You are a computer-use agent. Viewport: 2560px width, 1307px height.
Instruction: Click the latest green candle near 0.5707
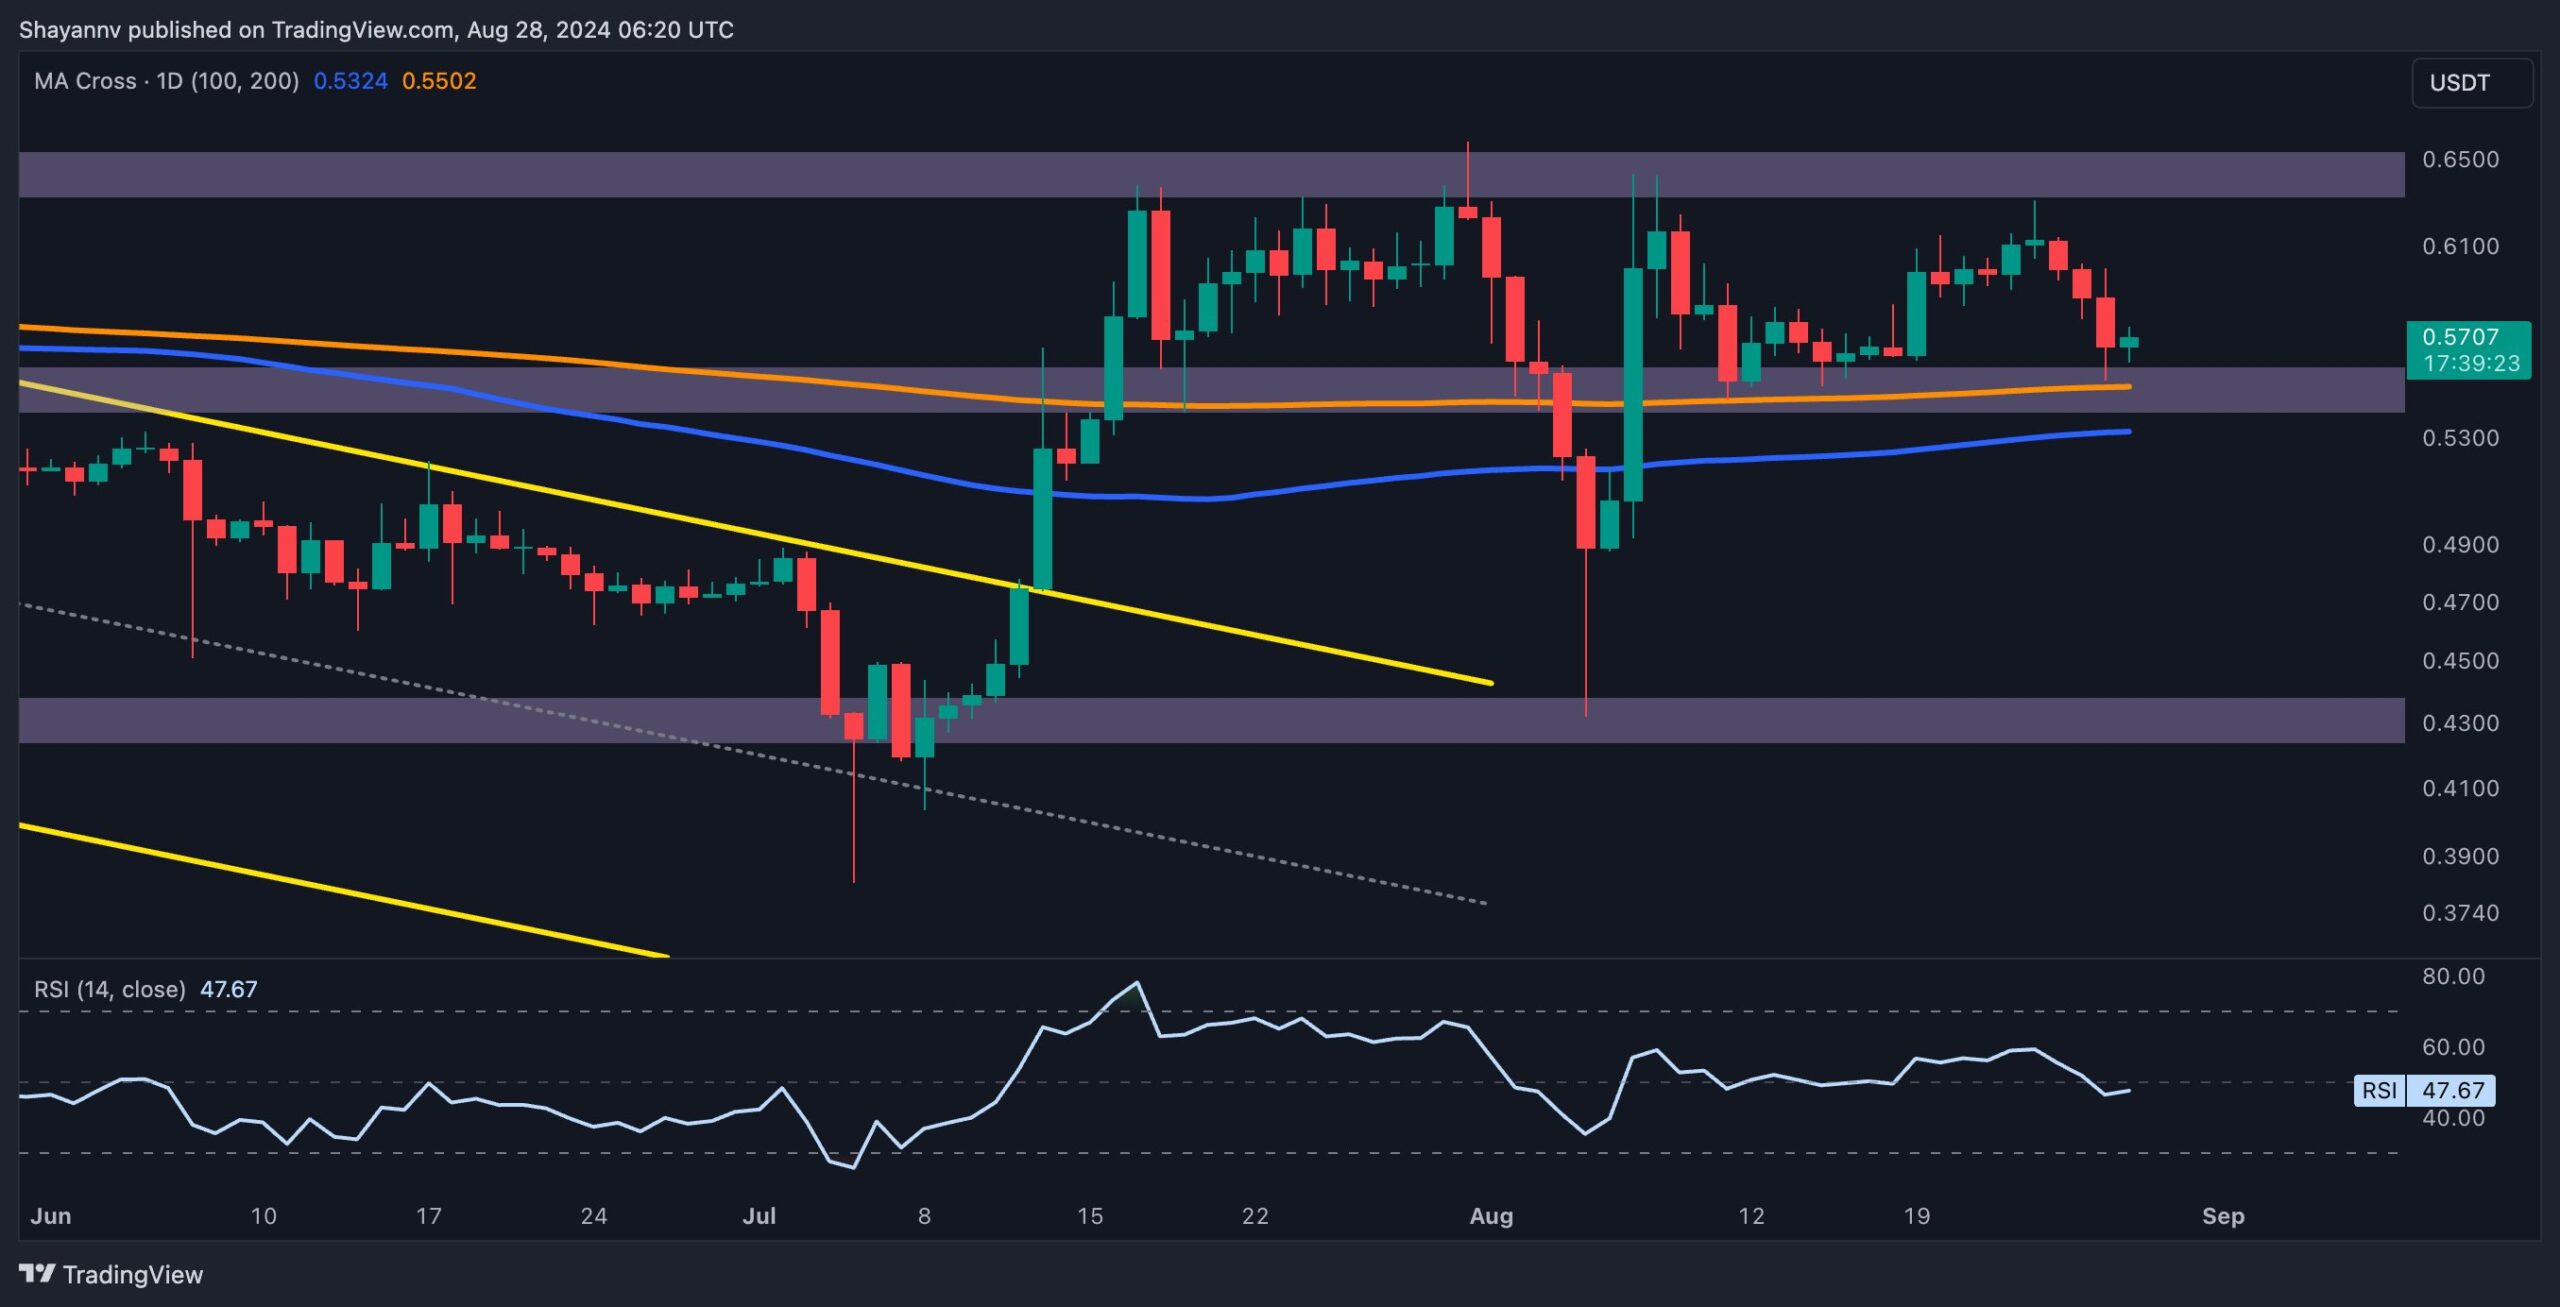pyautogui.click(x=2128, y=342)
